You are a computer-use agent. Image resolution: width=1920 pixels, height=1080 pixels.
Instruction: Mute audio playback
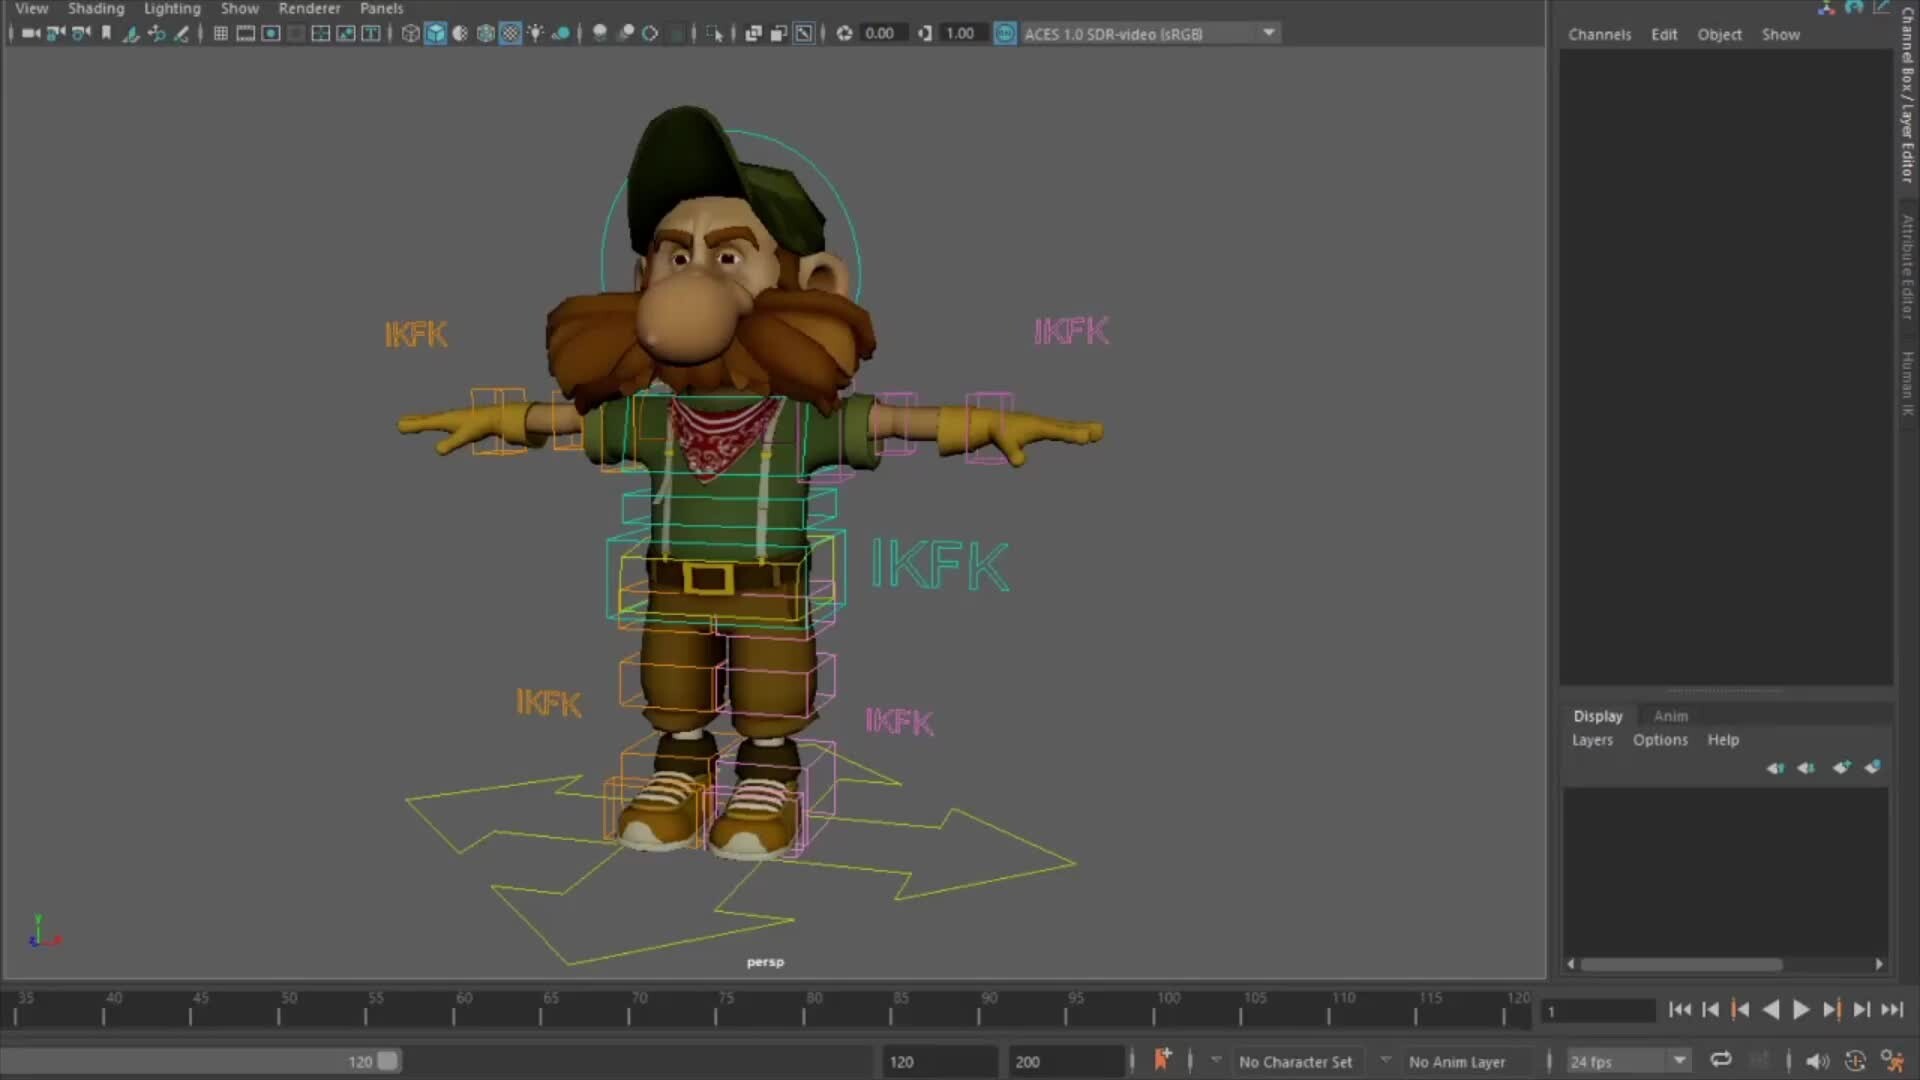point(1817,1061)
